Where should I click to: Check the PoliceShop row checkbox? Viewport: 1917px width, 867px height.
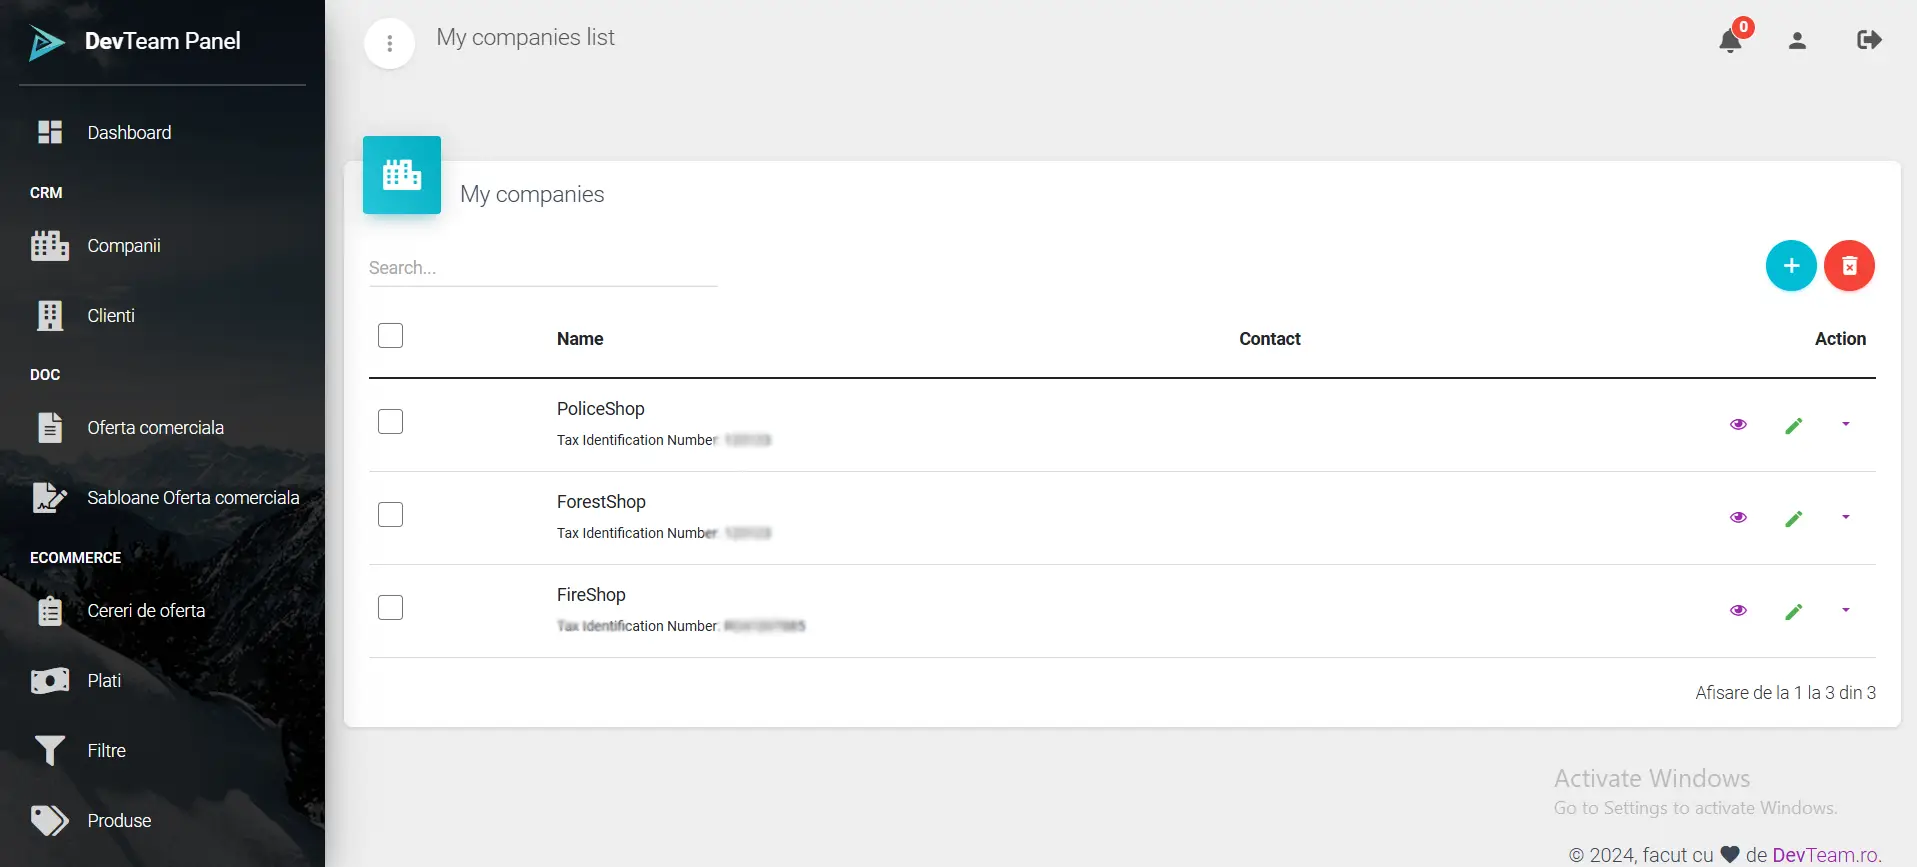(390, 422)
